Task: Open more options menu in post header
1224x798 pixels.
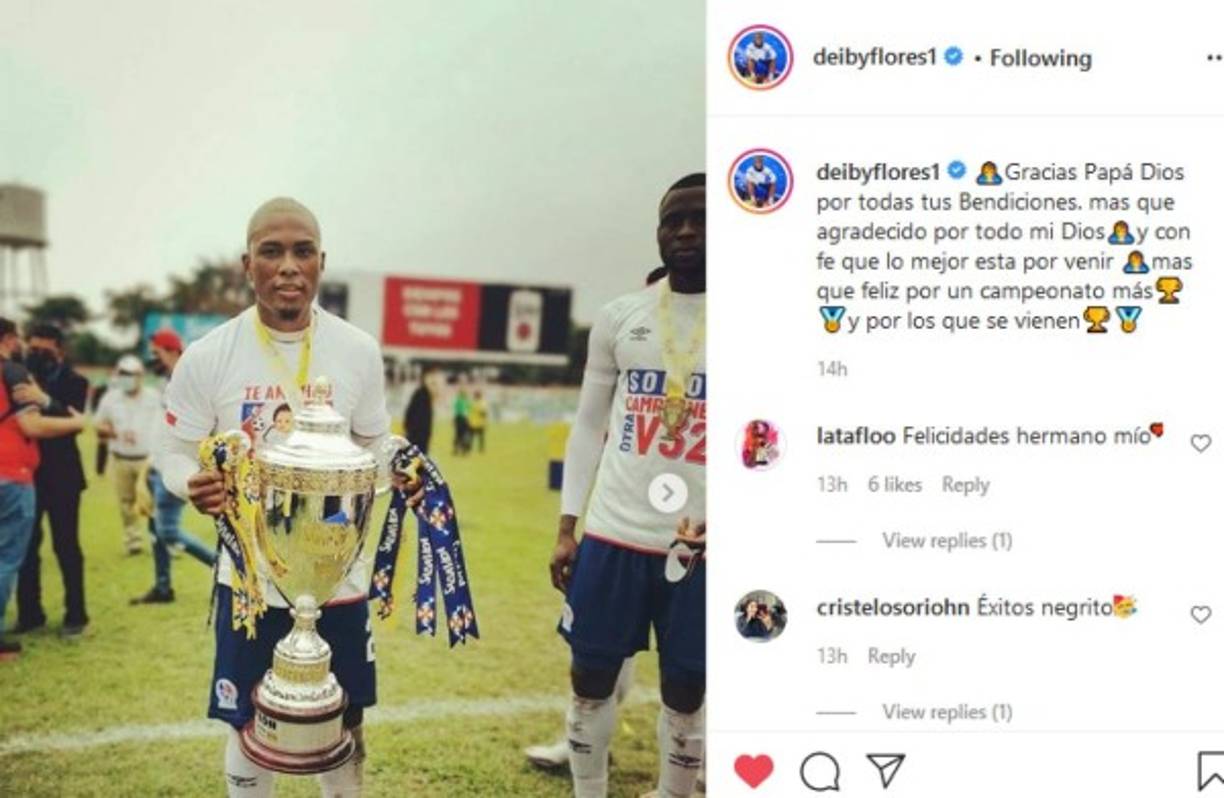Action: (x=1214, y=58)
